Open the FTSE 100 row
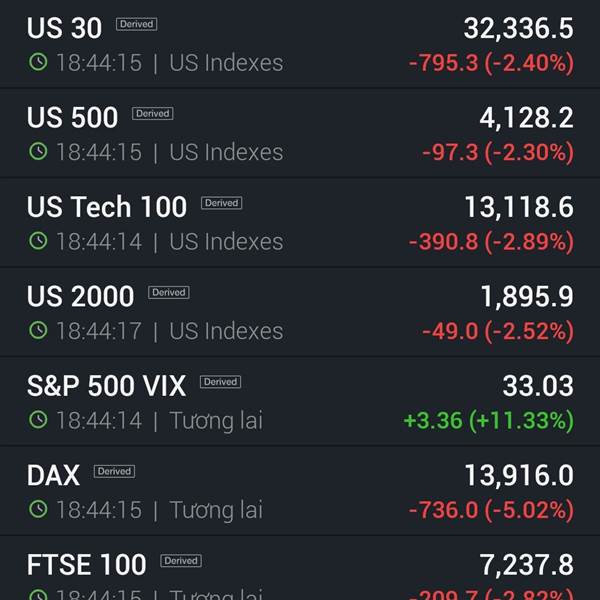 click(x=300, y=568)
